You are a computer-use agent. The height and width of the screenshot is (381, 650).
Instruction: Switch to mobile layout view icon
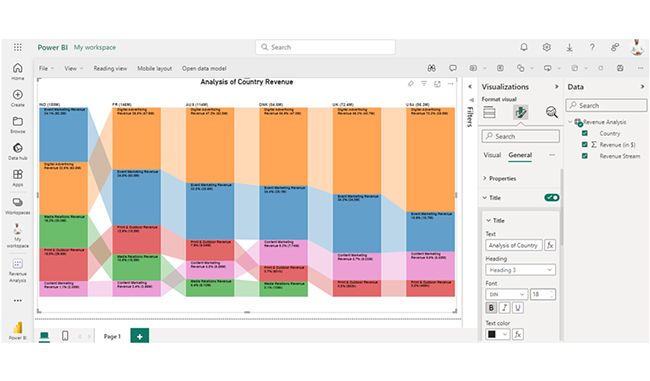click(65, 336)
